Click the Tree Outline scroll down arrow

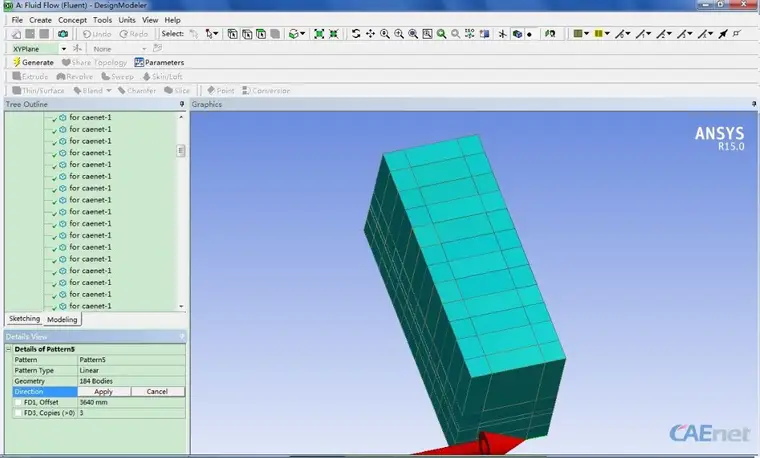coord(181,306)
